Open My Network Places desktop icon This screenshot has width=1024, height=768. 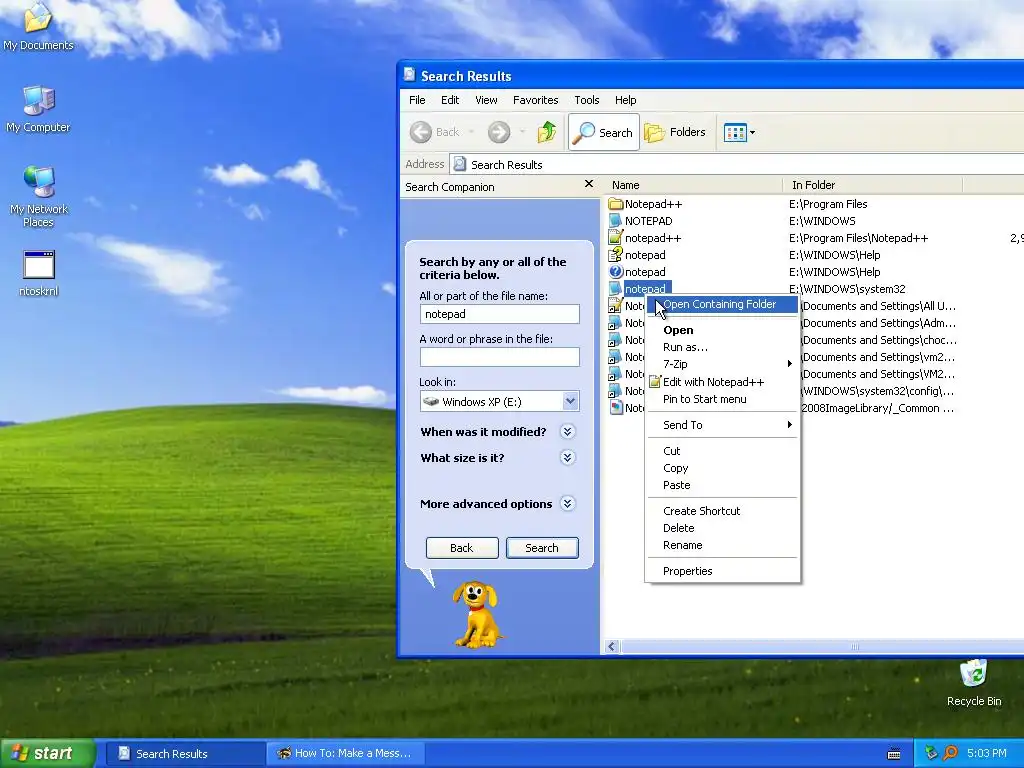(x=39, y=196)
